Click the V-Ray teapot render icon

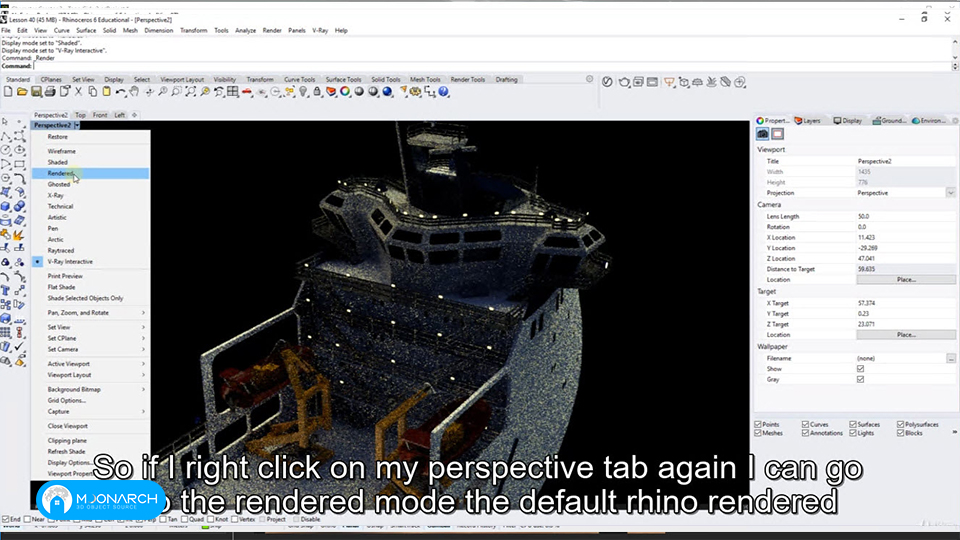point(624,82)
